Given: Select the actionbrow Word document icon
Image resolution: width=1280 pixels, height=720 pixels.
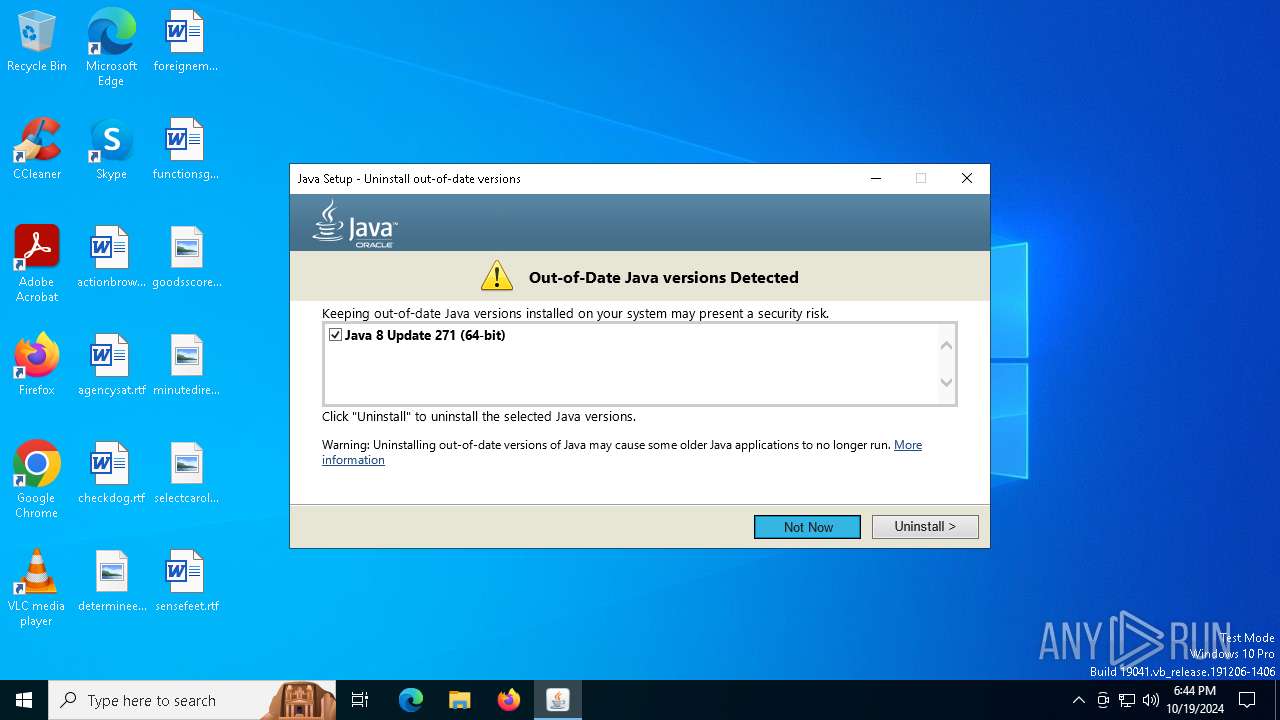Looking at the screenshot, I should point(111,258).
